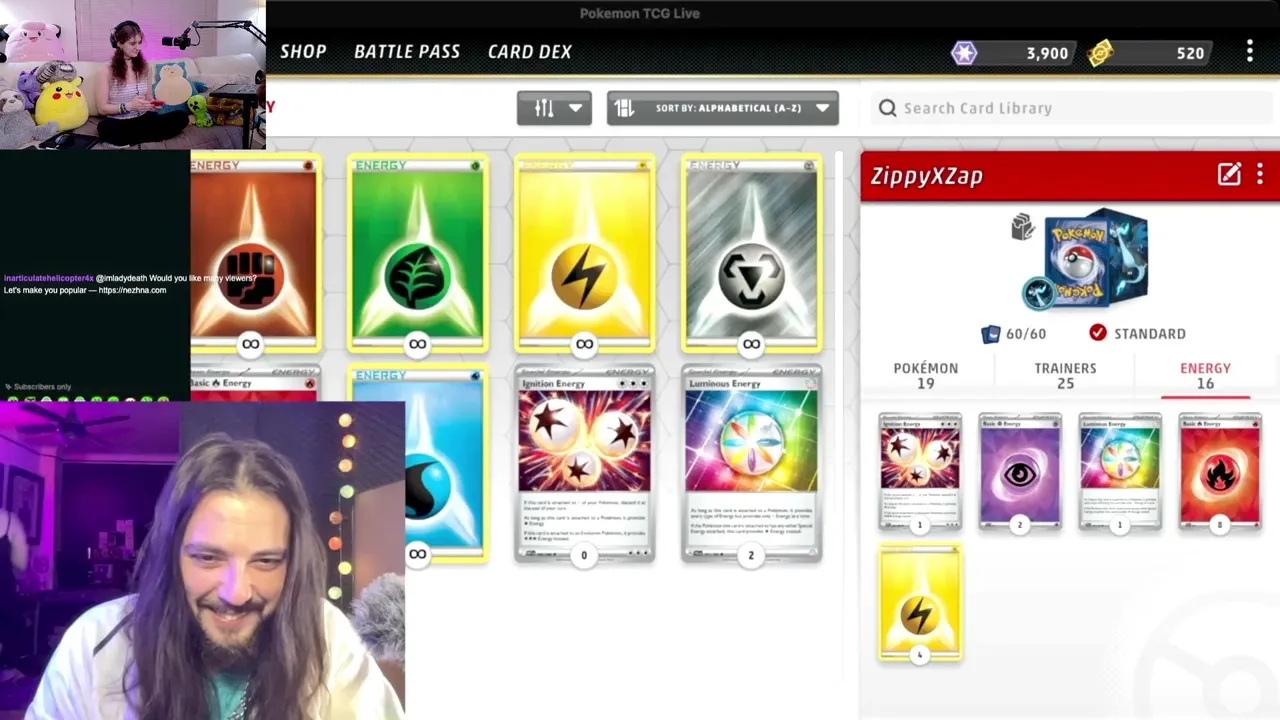Screen dimensions: 1280x720
Task: Click the Pokemon TCG Live window title
Action: [639, 13]
